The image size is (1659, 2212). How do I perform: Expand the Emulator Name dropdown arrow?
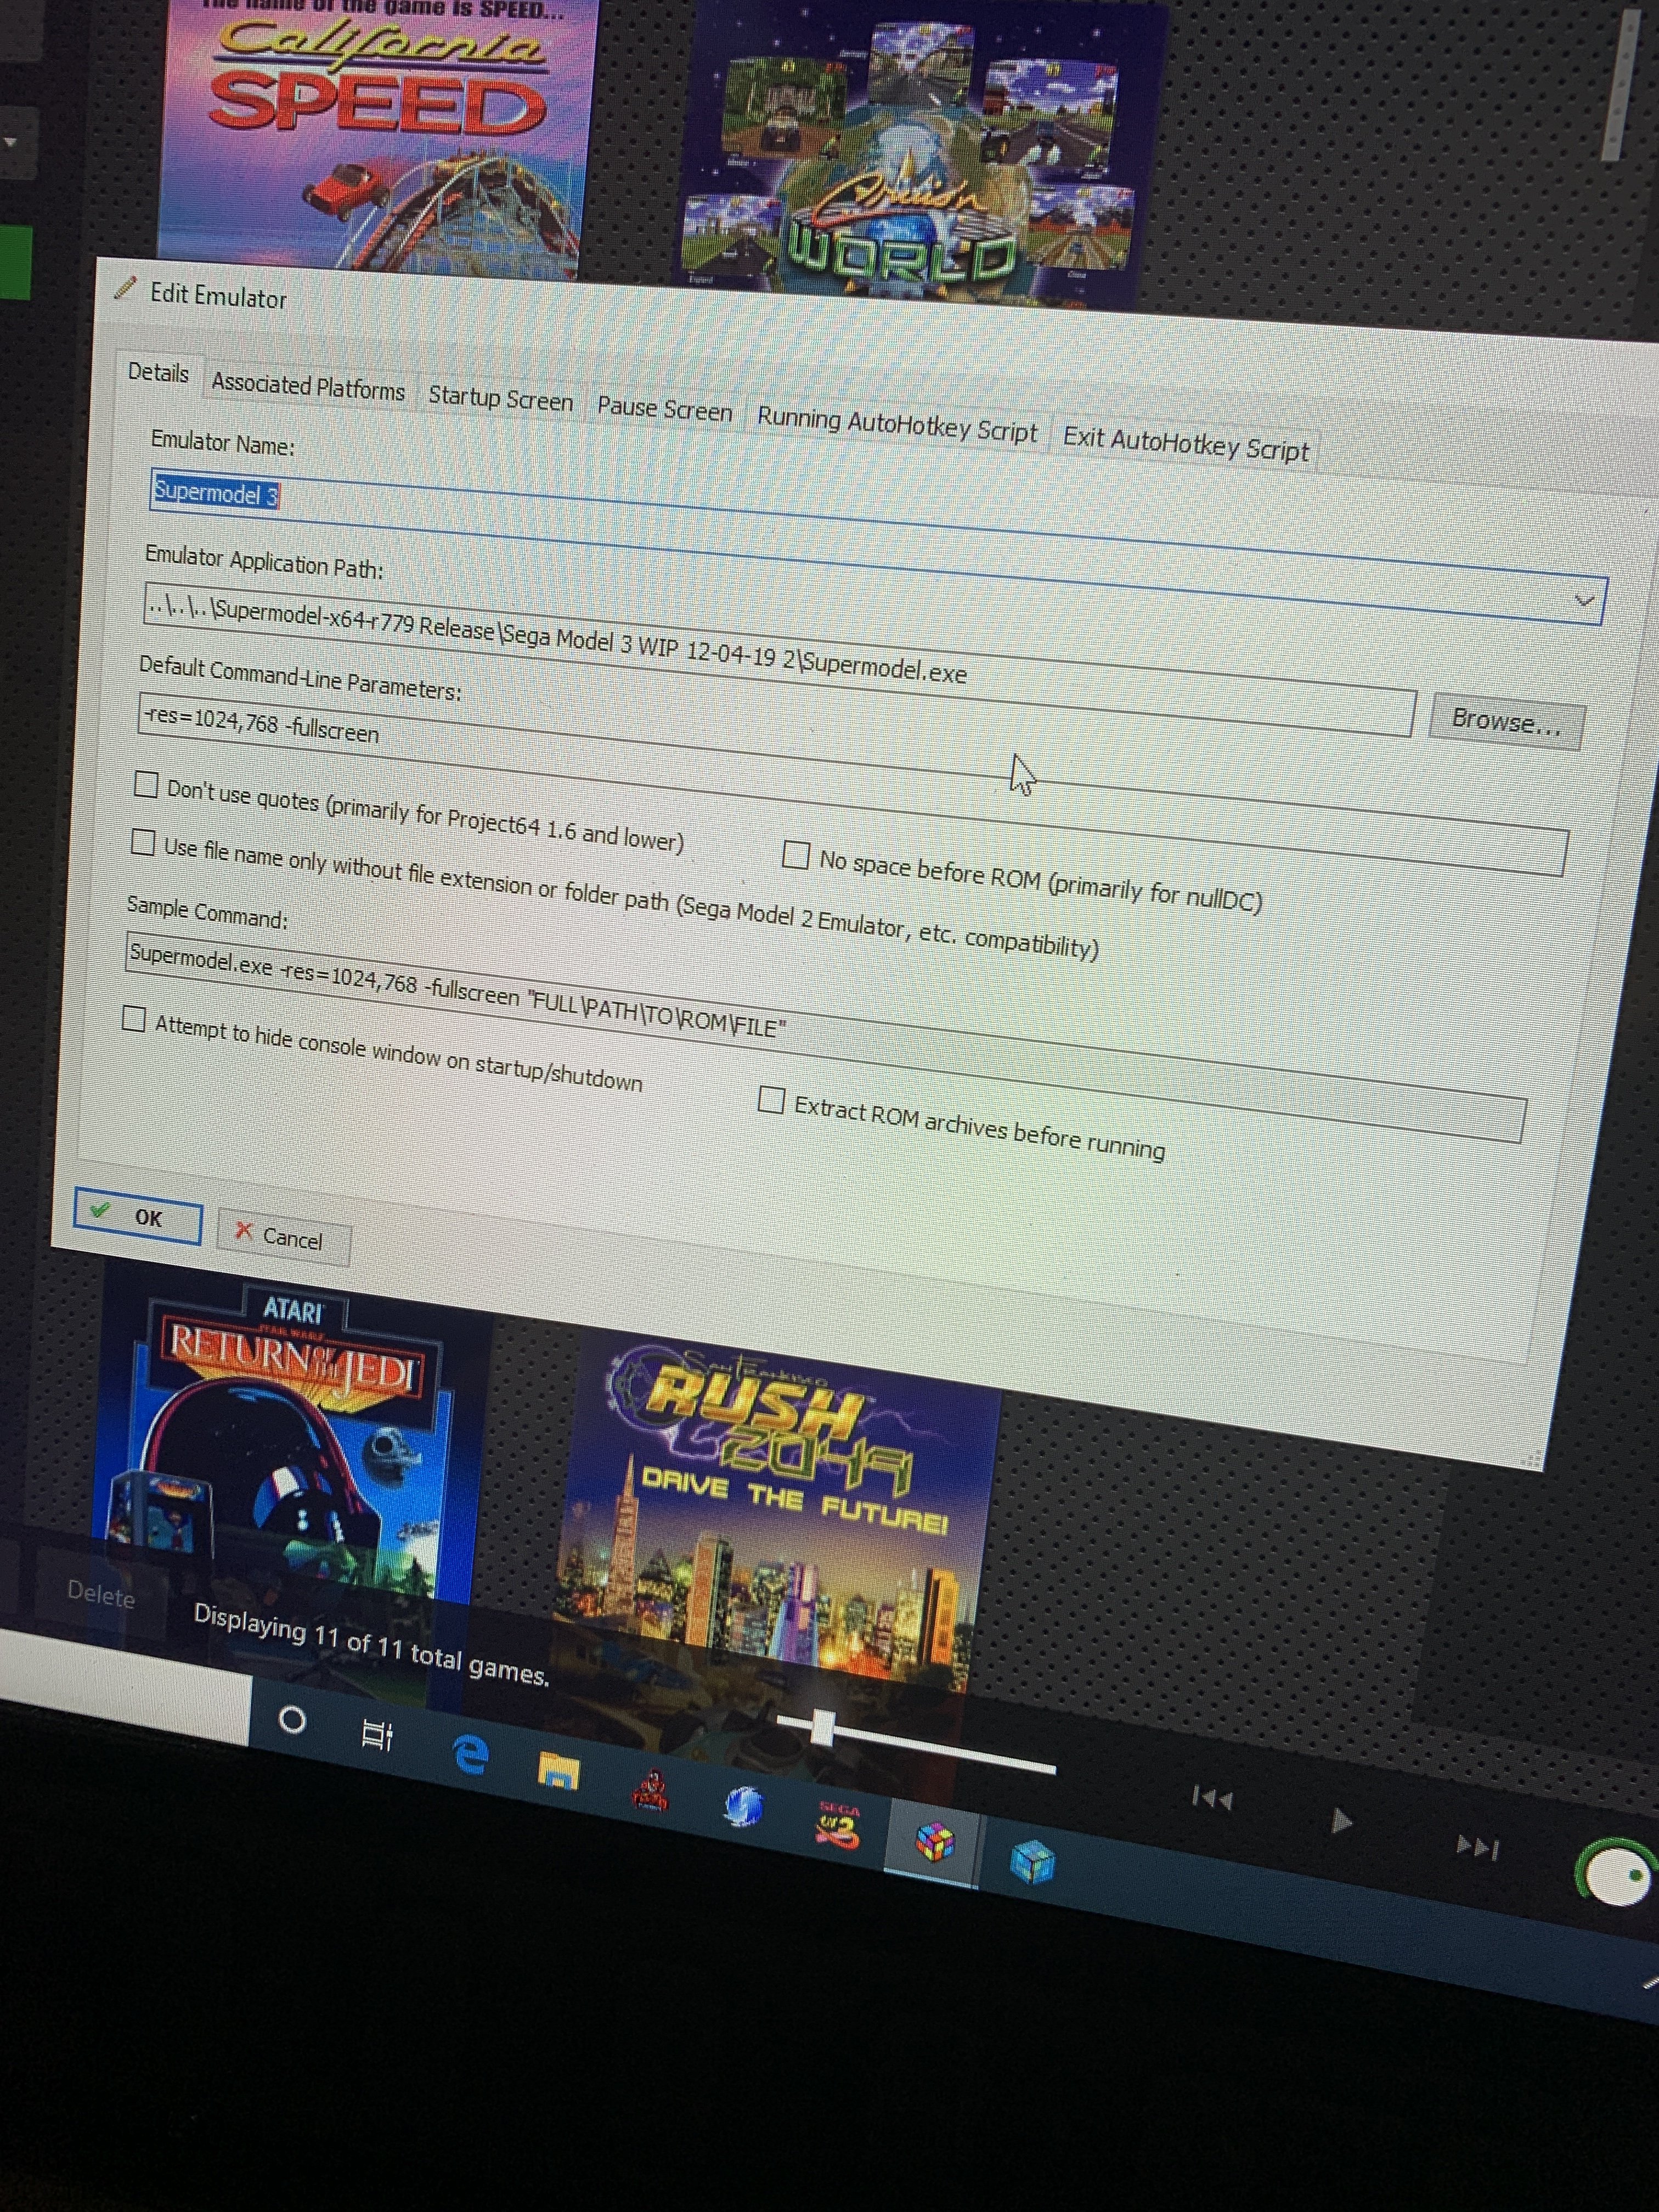(x=1583, y=600)
